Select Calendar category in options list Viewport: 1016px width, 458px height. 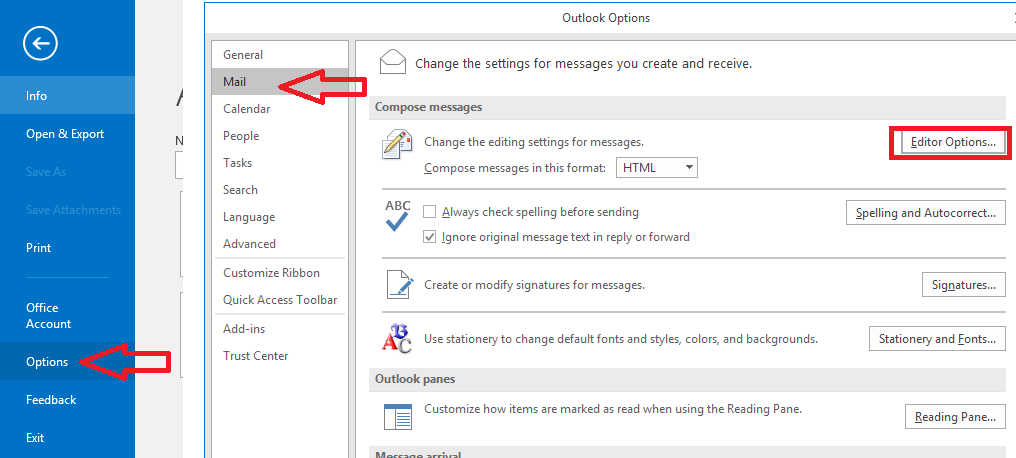(x=280, y=109)
